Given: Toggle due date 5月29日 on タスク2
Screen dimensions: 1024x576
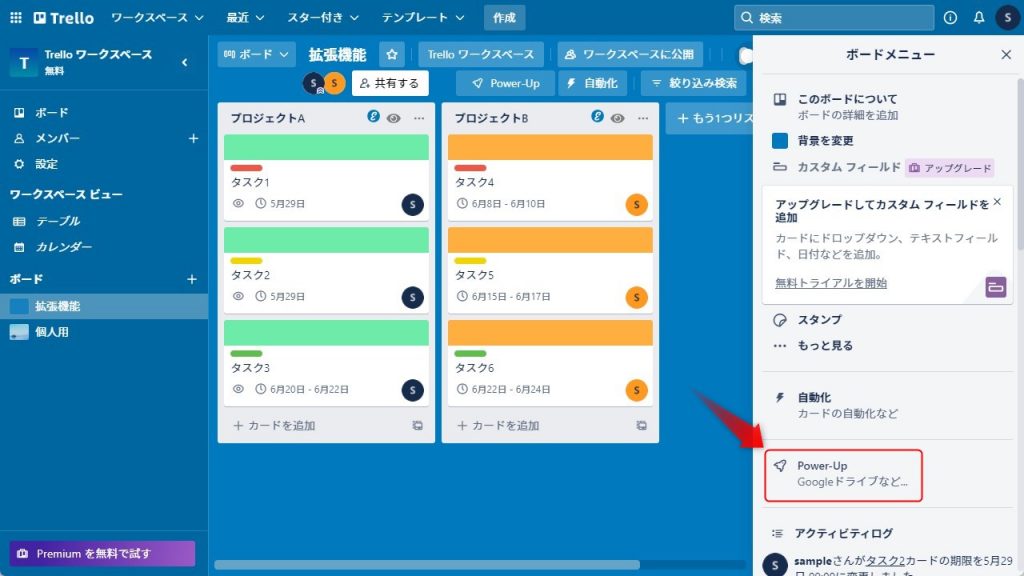Looking at the screenshot, I should point(280,296).
